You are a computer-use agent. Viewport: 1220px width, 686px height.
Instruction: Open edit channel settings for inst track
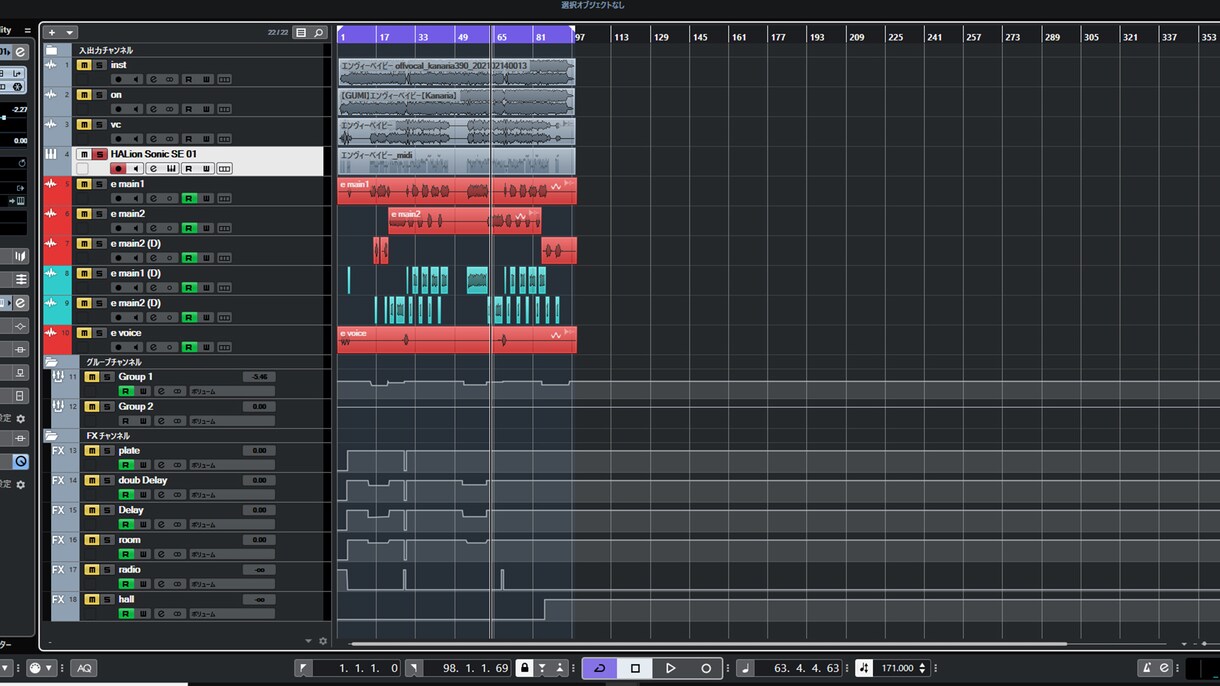point(154,79)
